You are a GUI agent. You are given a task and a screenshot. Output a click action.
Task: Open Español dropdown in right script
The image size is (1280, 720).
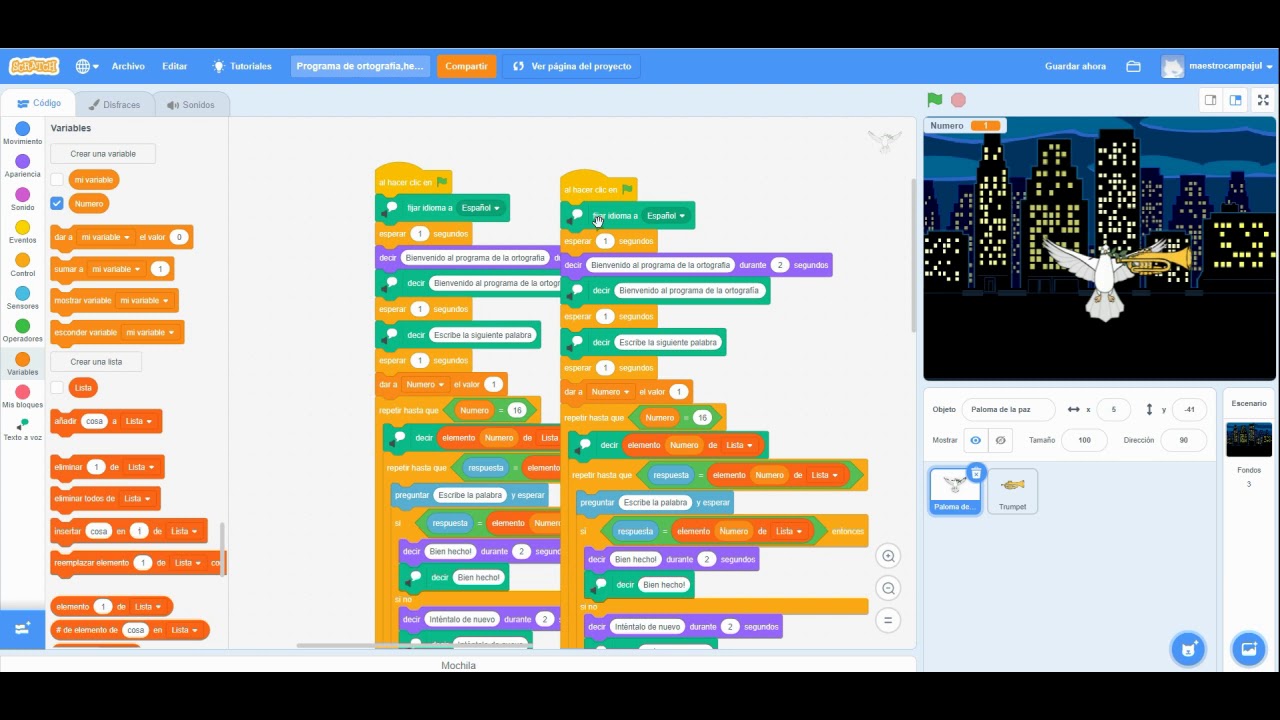pyautogui.click(x=666, y=216)
